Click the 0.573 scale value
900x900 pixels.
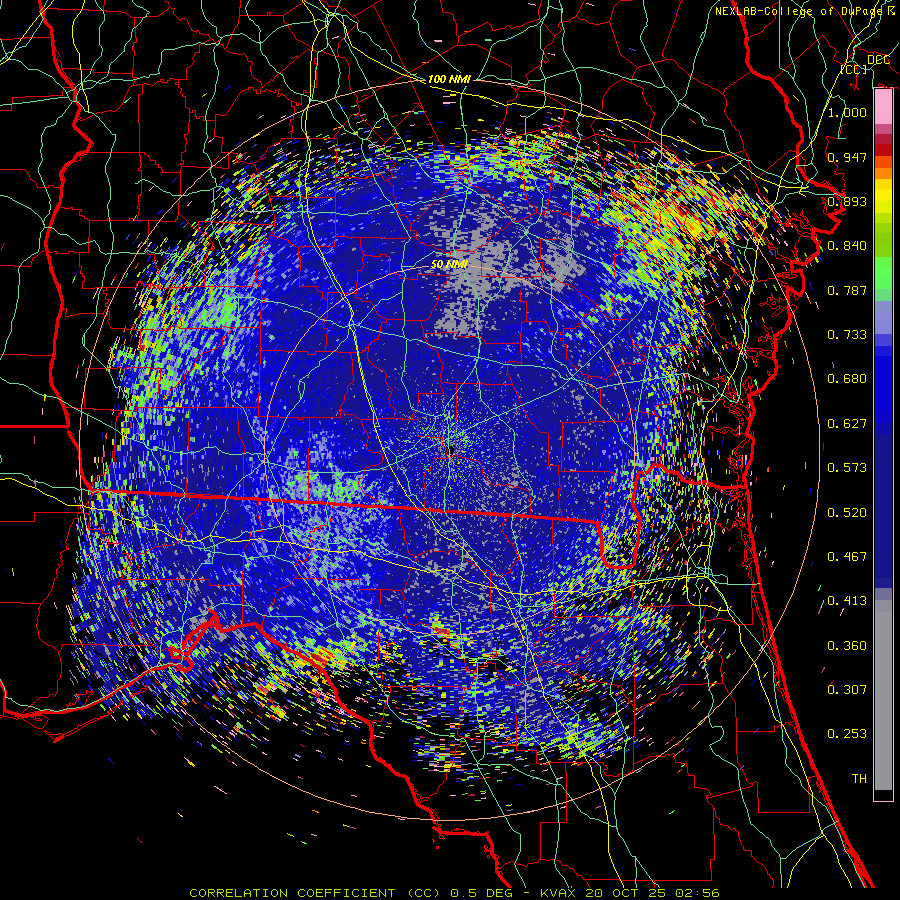point(847,468)
